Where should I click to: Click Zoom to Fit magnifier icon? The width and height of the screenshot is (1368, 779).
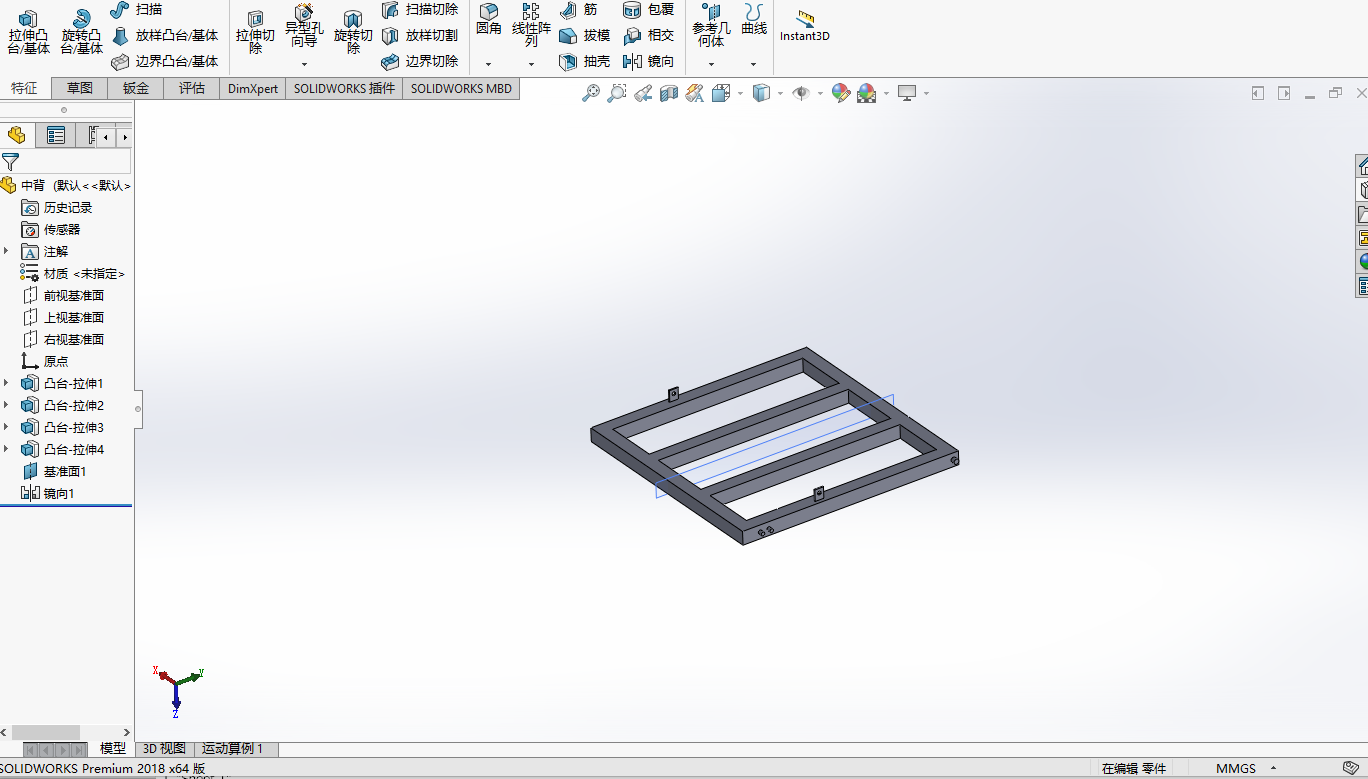point(591,93)
